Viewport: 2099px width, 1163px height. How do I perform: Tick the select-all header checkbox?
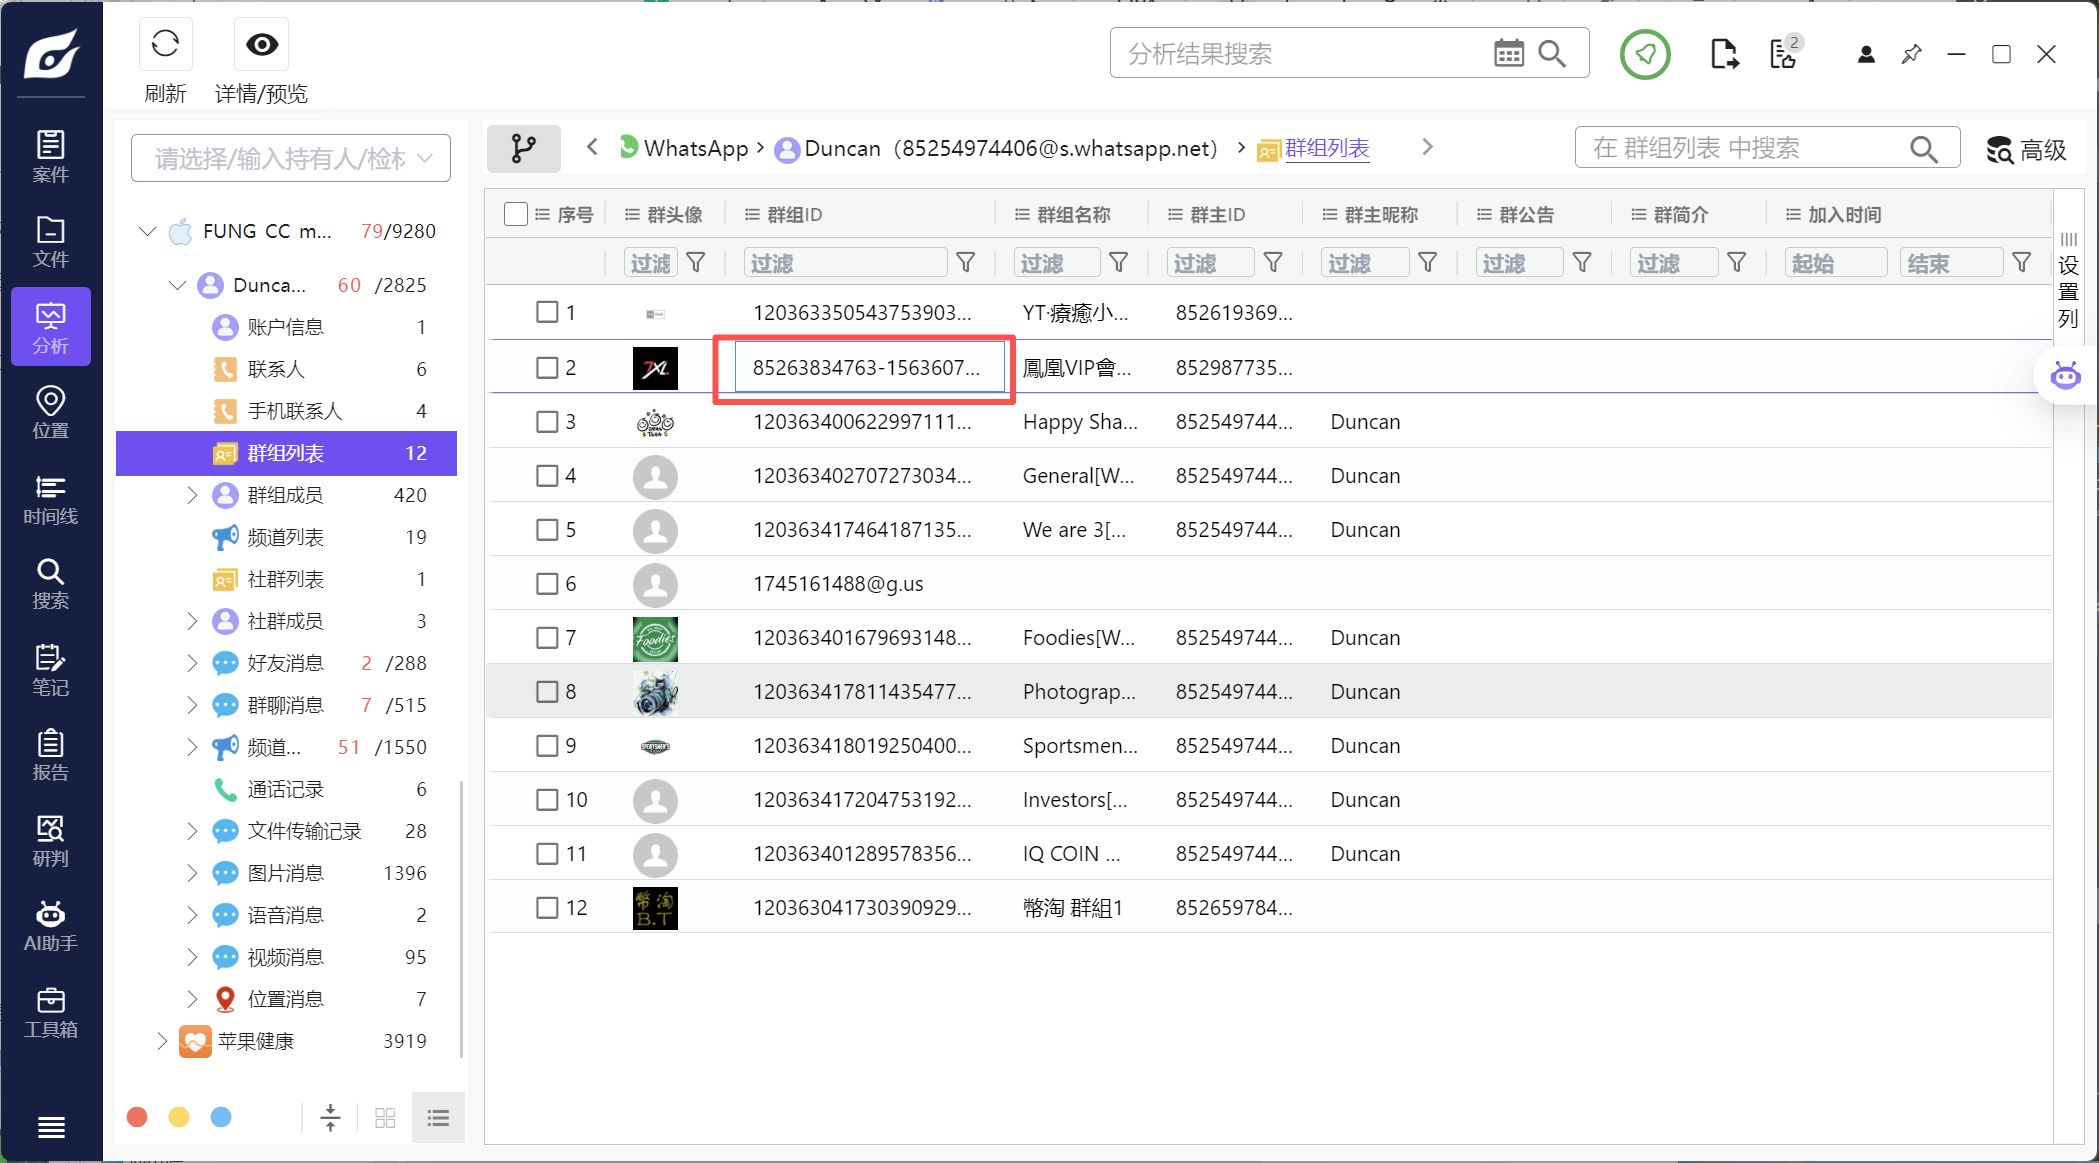pos(516,214)
